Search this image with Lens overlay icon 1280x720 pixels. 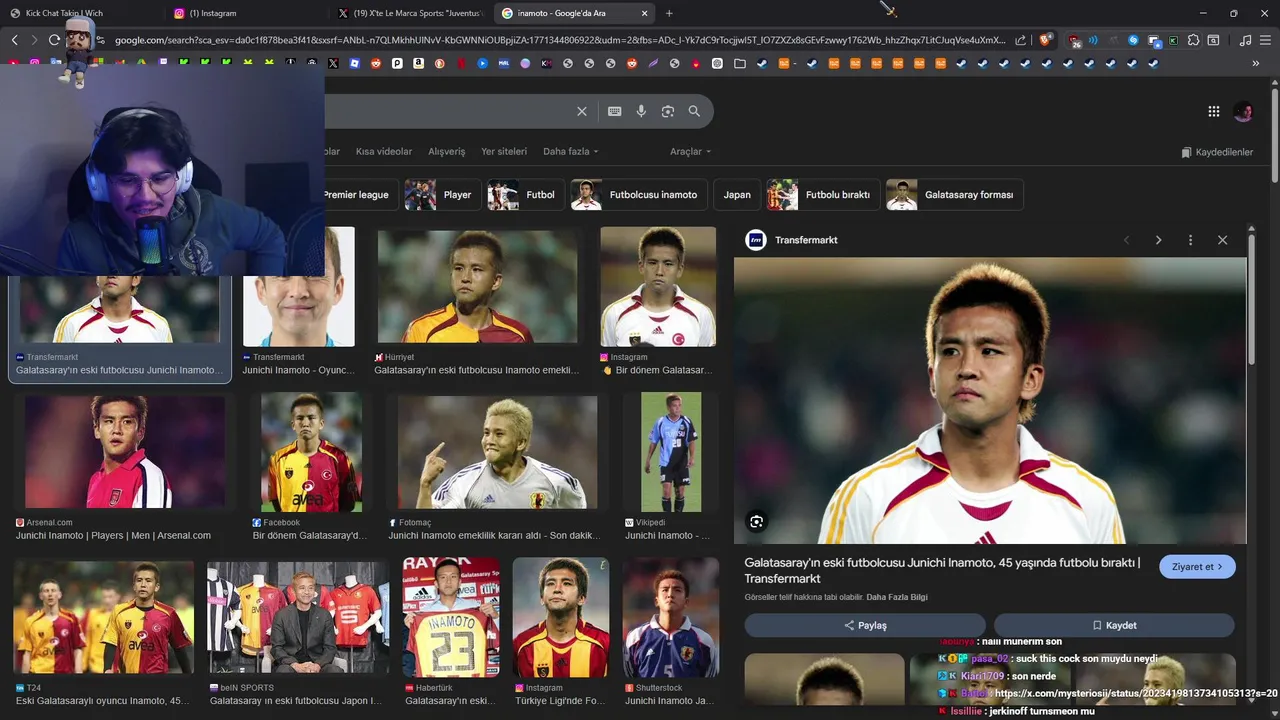(756, 521)
